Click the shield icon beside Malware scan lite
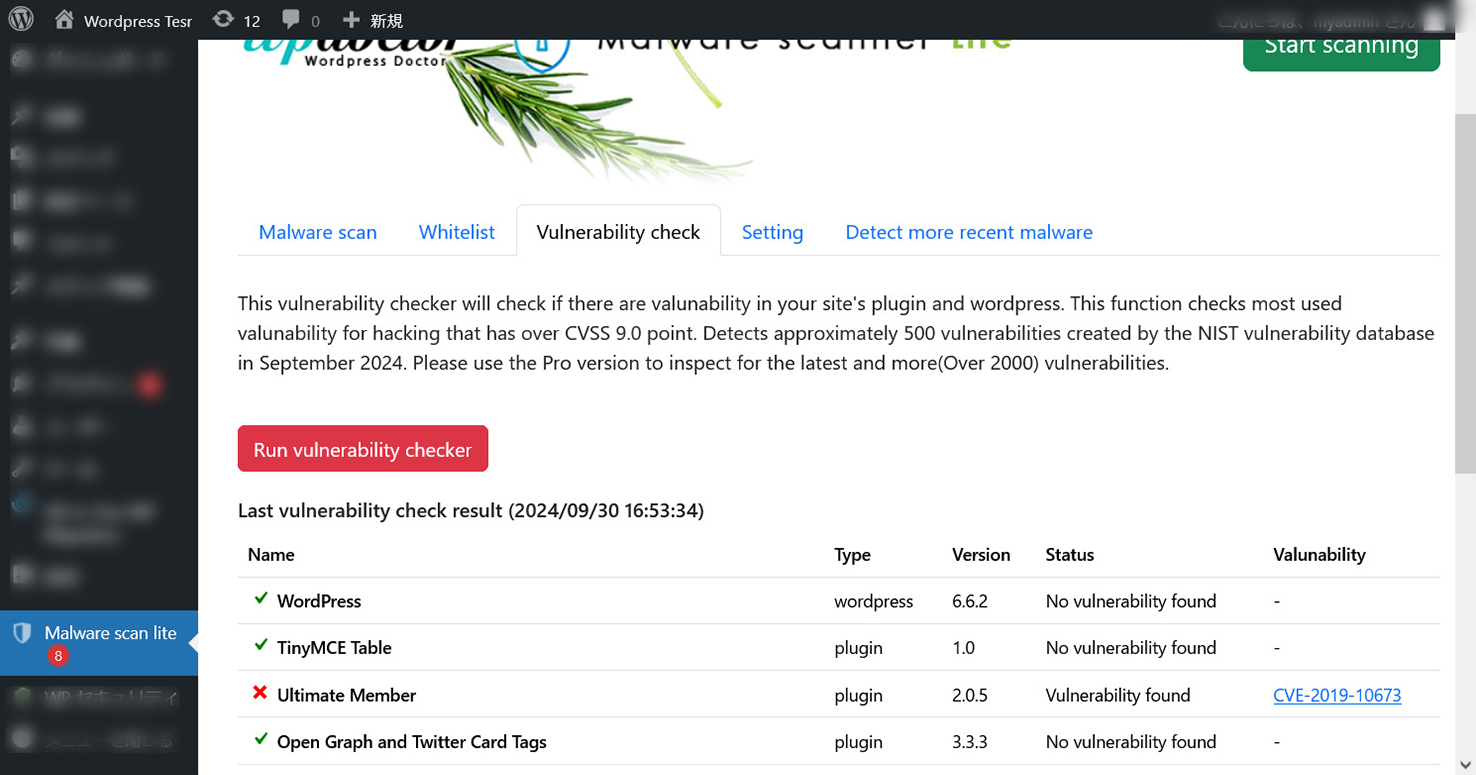 (x=21, y=633)
